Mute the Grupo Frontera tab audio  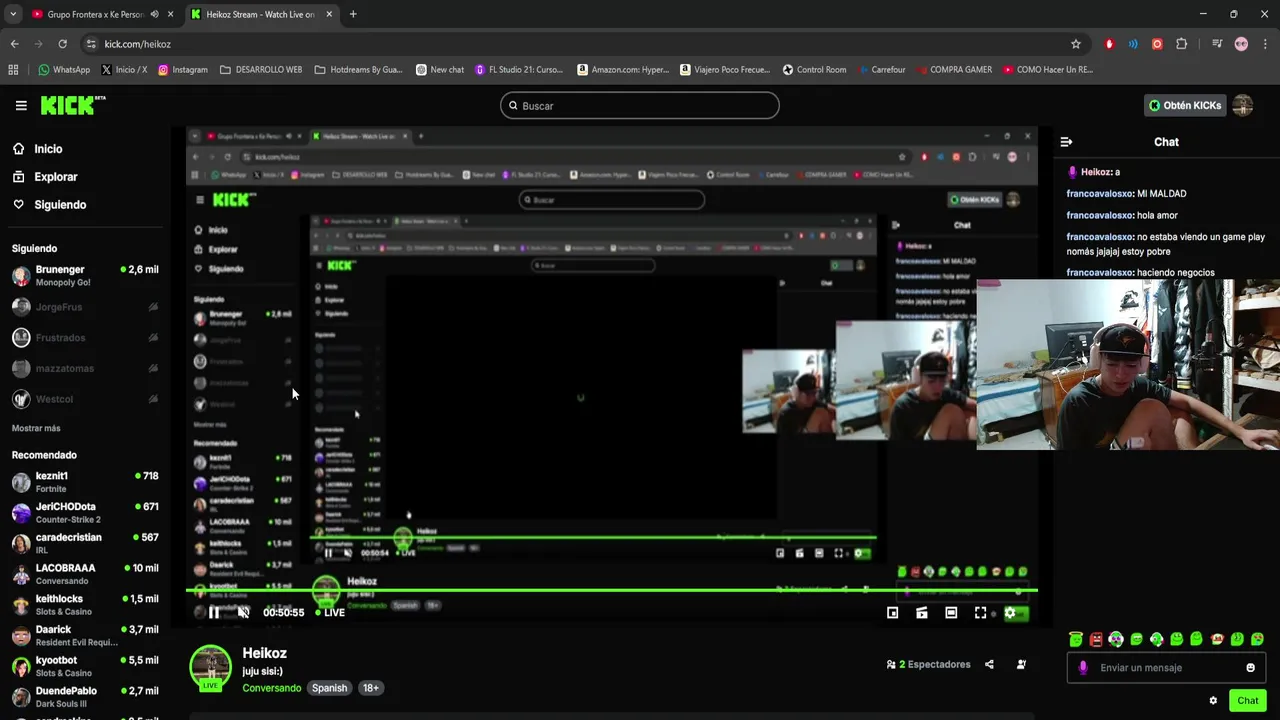154,14
